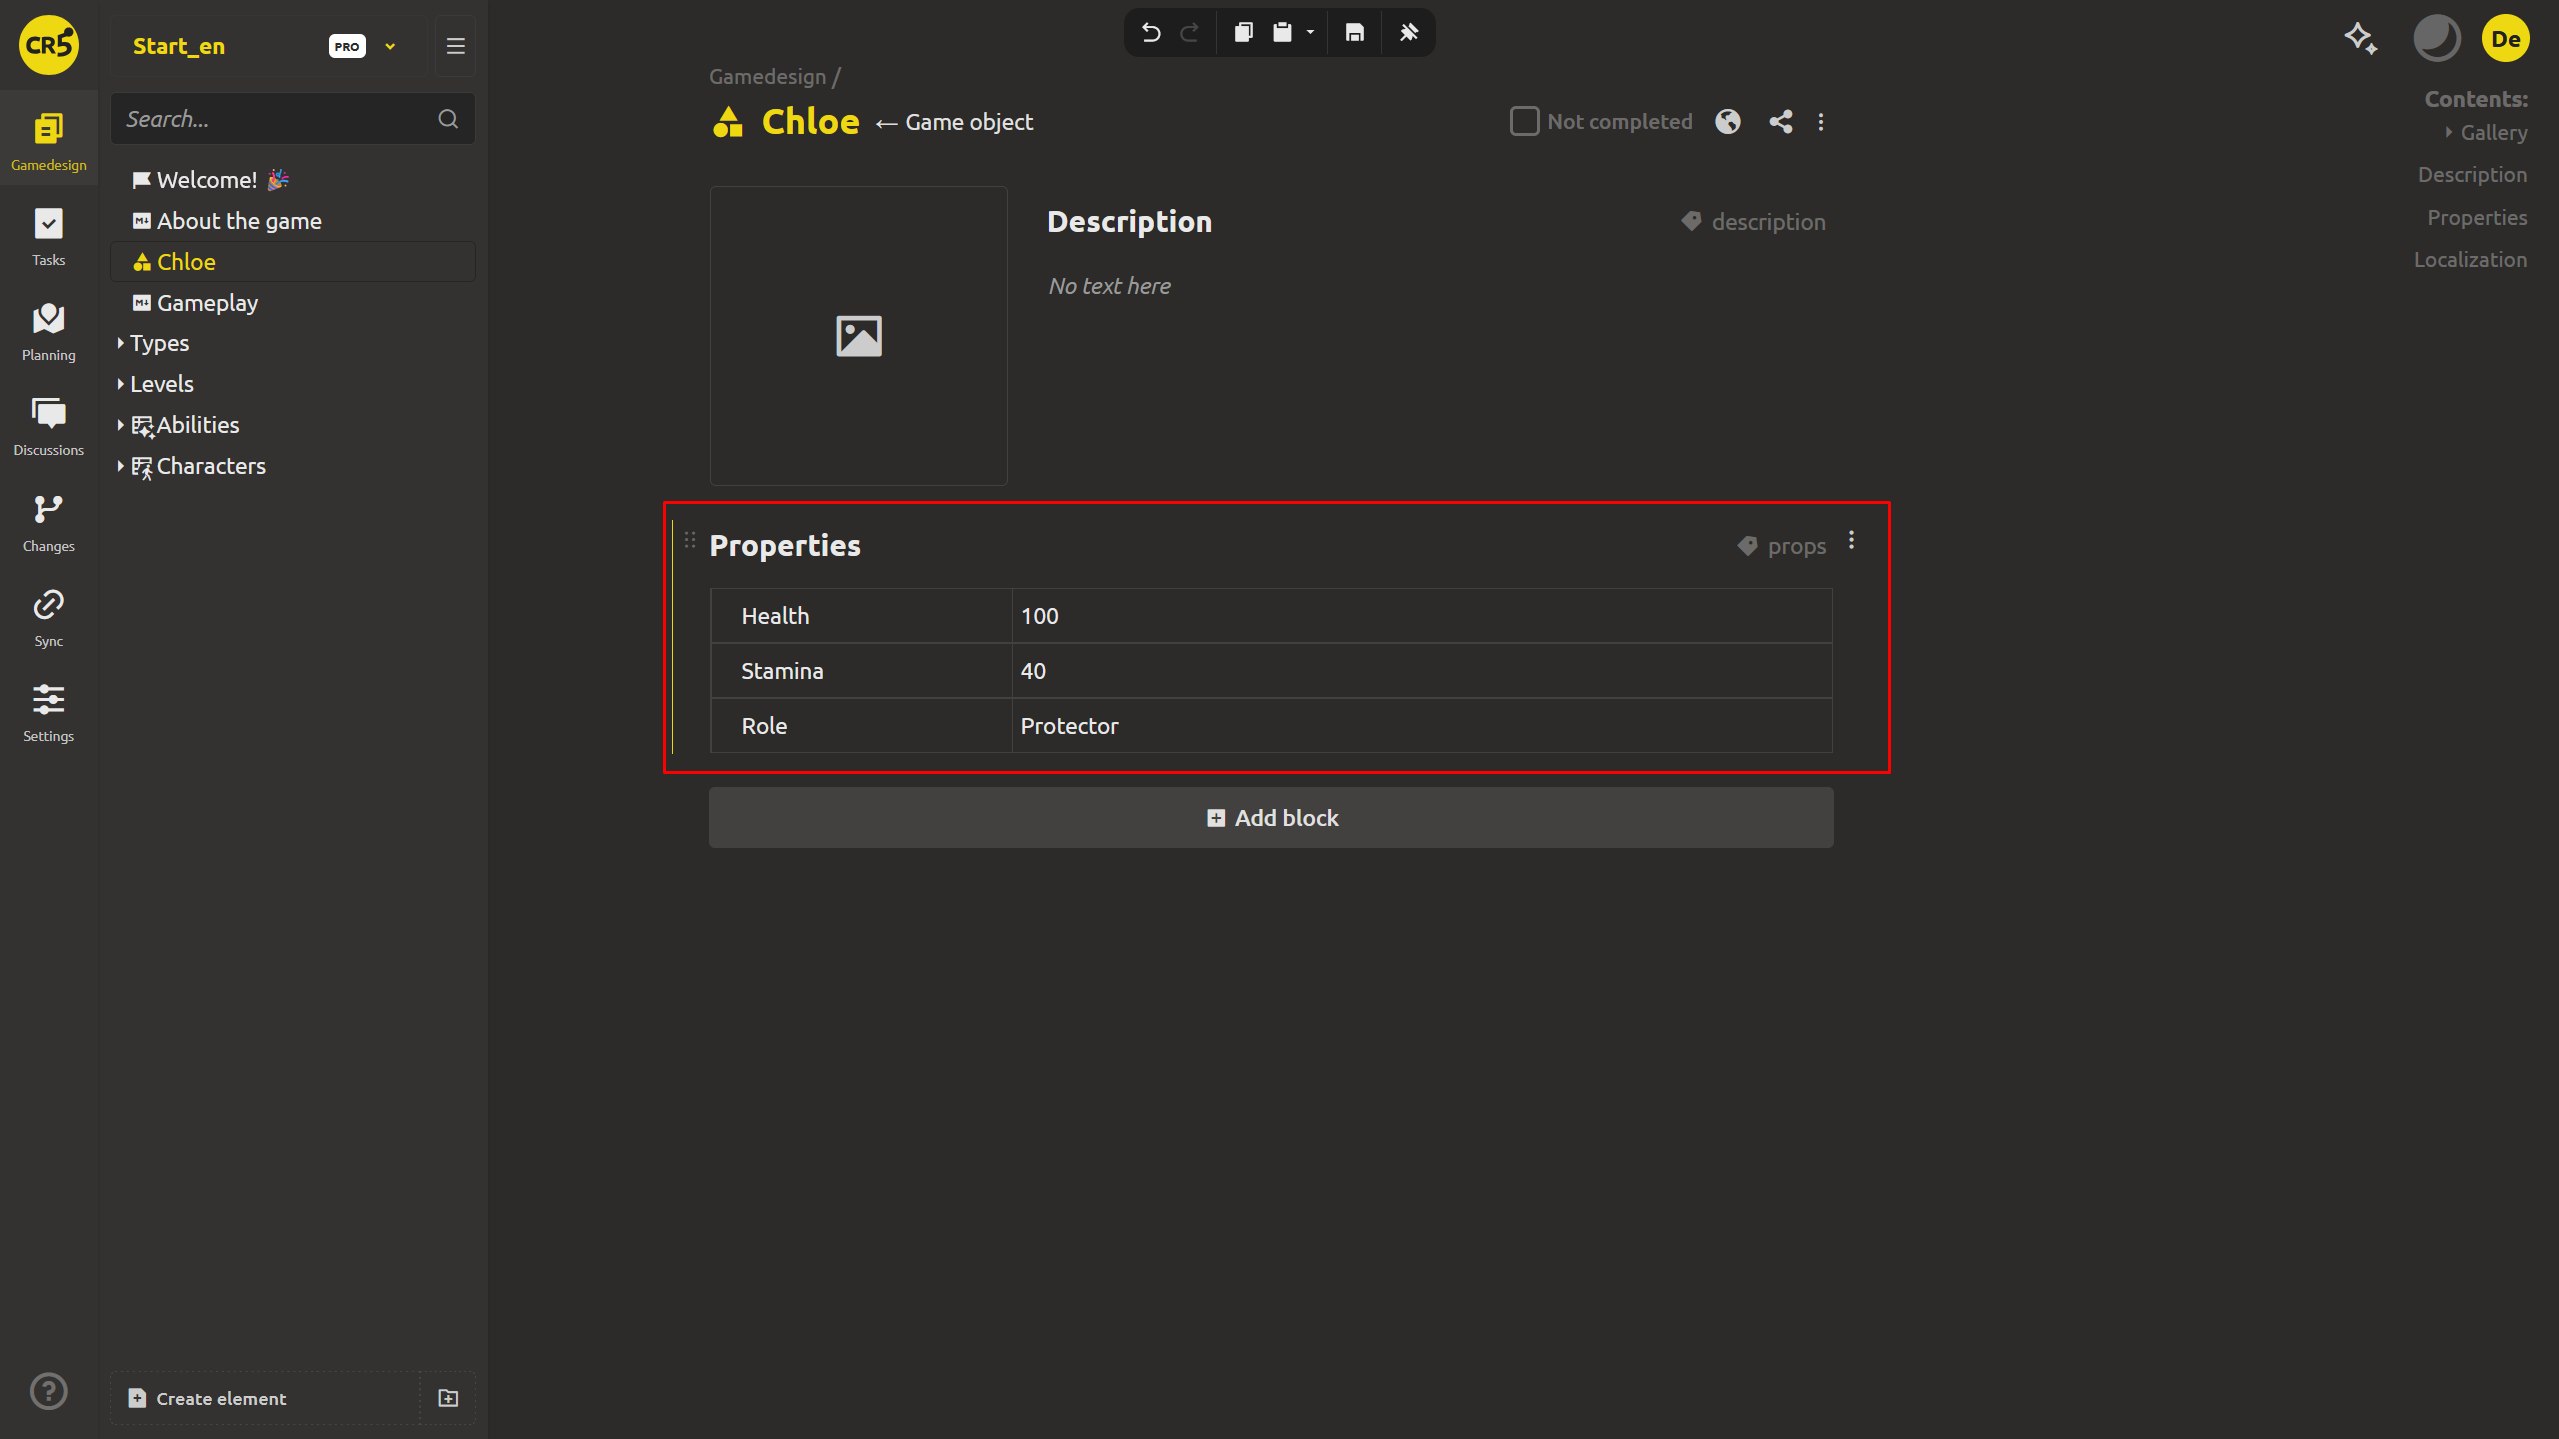Open the Tasks section
The width and height of the screenshot is (2559, 1439).
[x=48, y=237]
